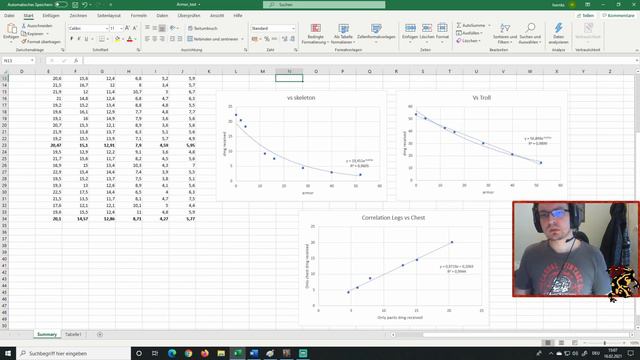Apply percent number format

coord(267,39)
